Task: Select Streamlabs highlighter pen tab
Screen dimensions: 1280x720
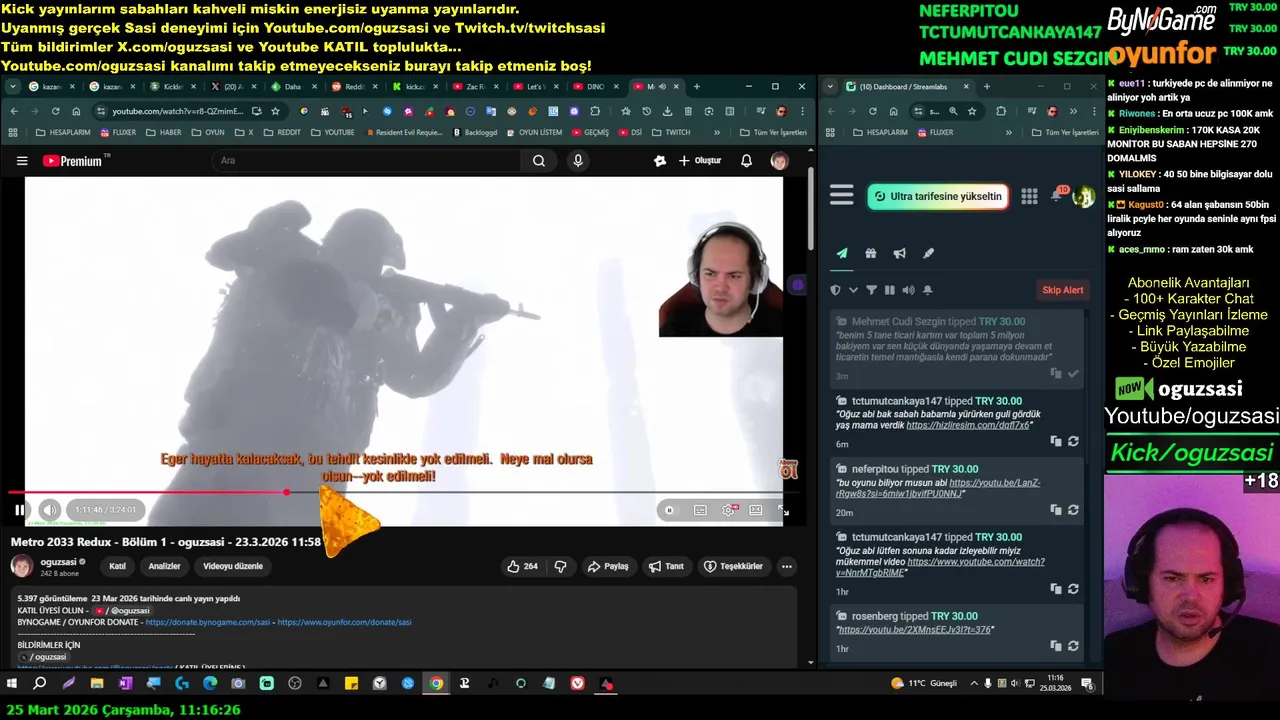Action: tap(928, 254)
